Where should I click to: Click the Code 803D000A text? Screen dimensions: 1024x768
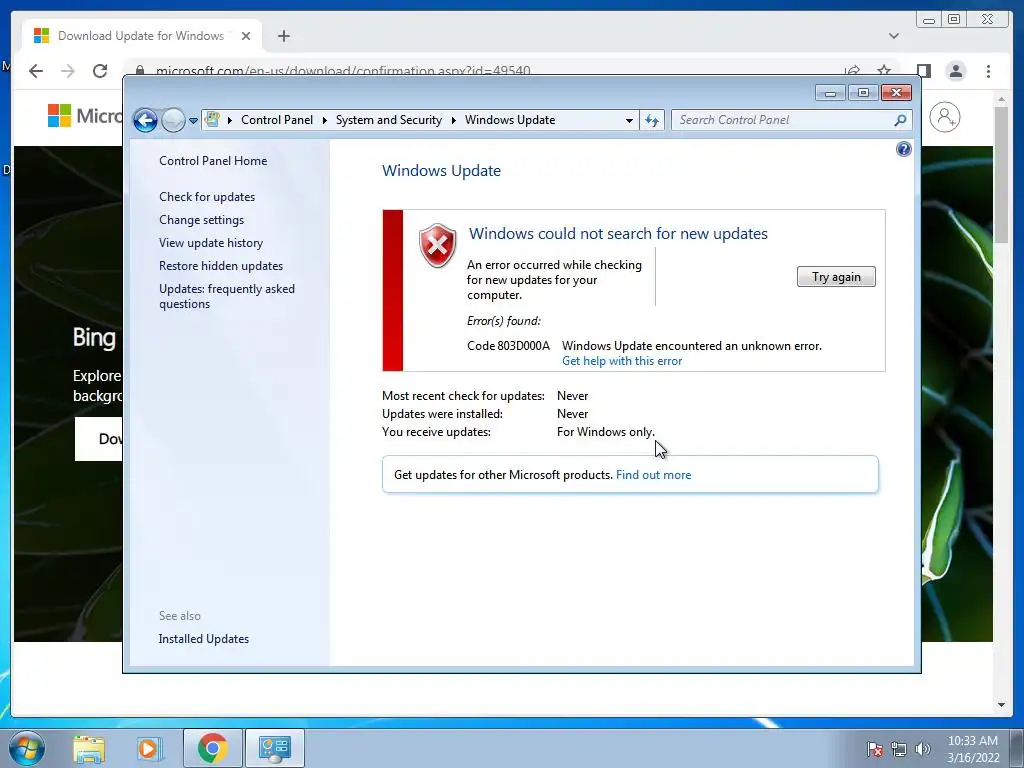point(508,345)
